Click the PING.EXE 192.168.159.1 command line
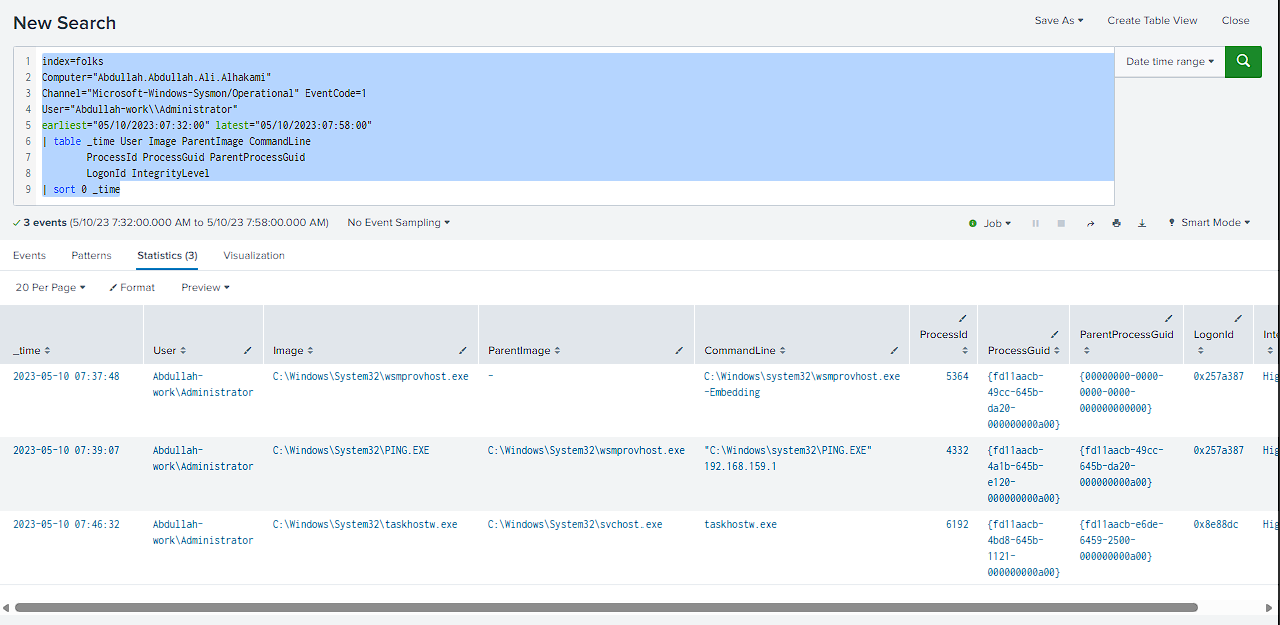 (x=788, y=459)
